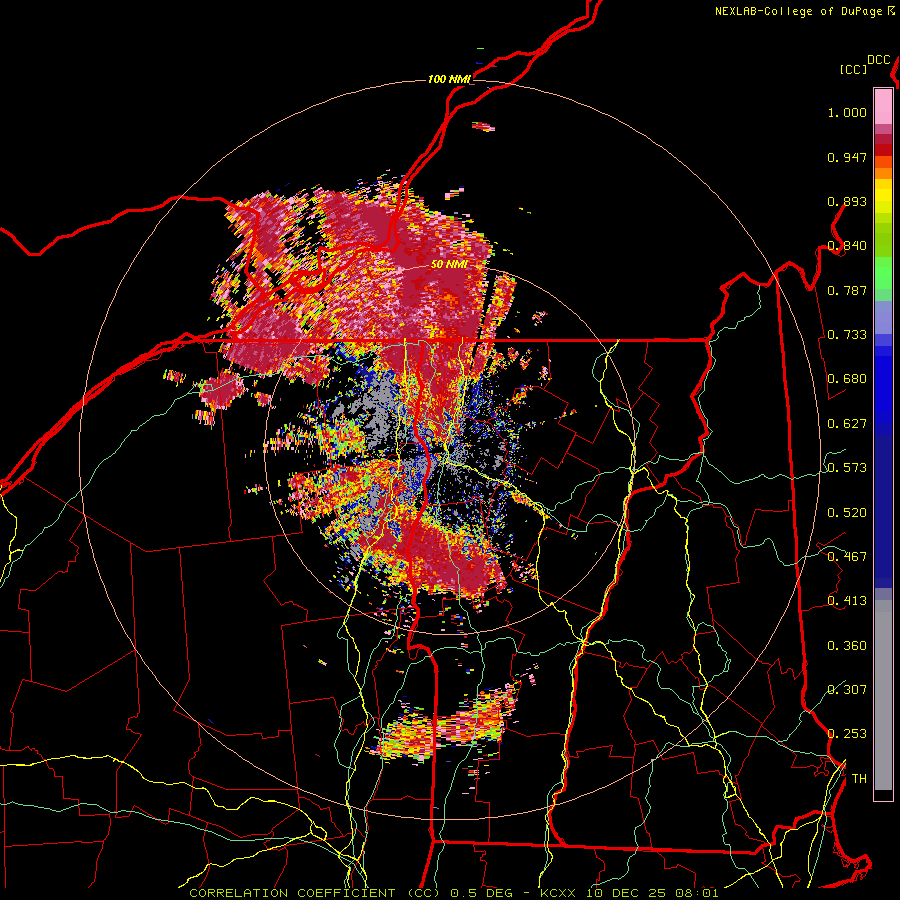Click the 0.360 scale value
The image size is (900, 900).
[x=847, y=646]
